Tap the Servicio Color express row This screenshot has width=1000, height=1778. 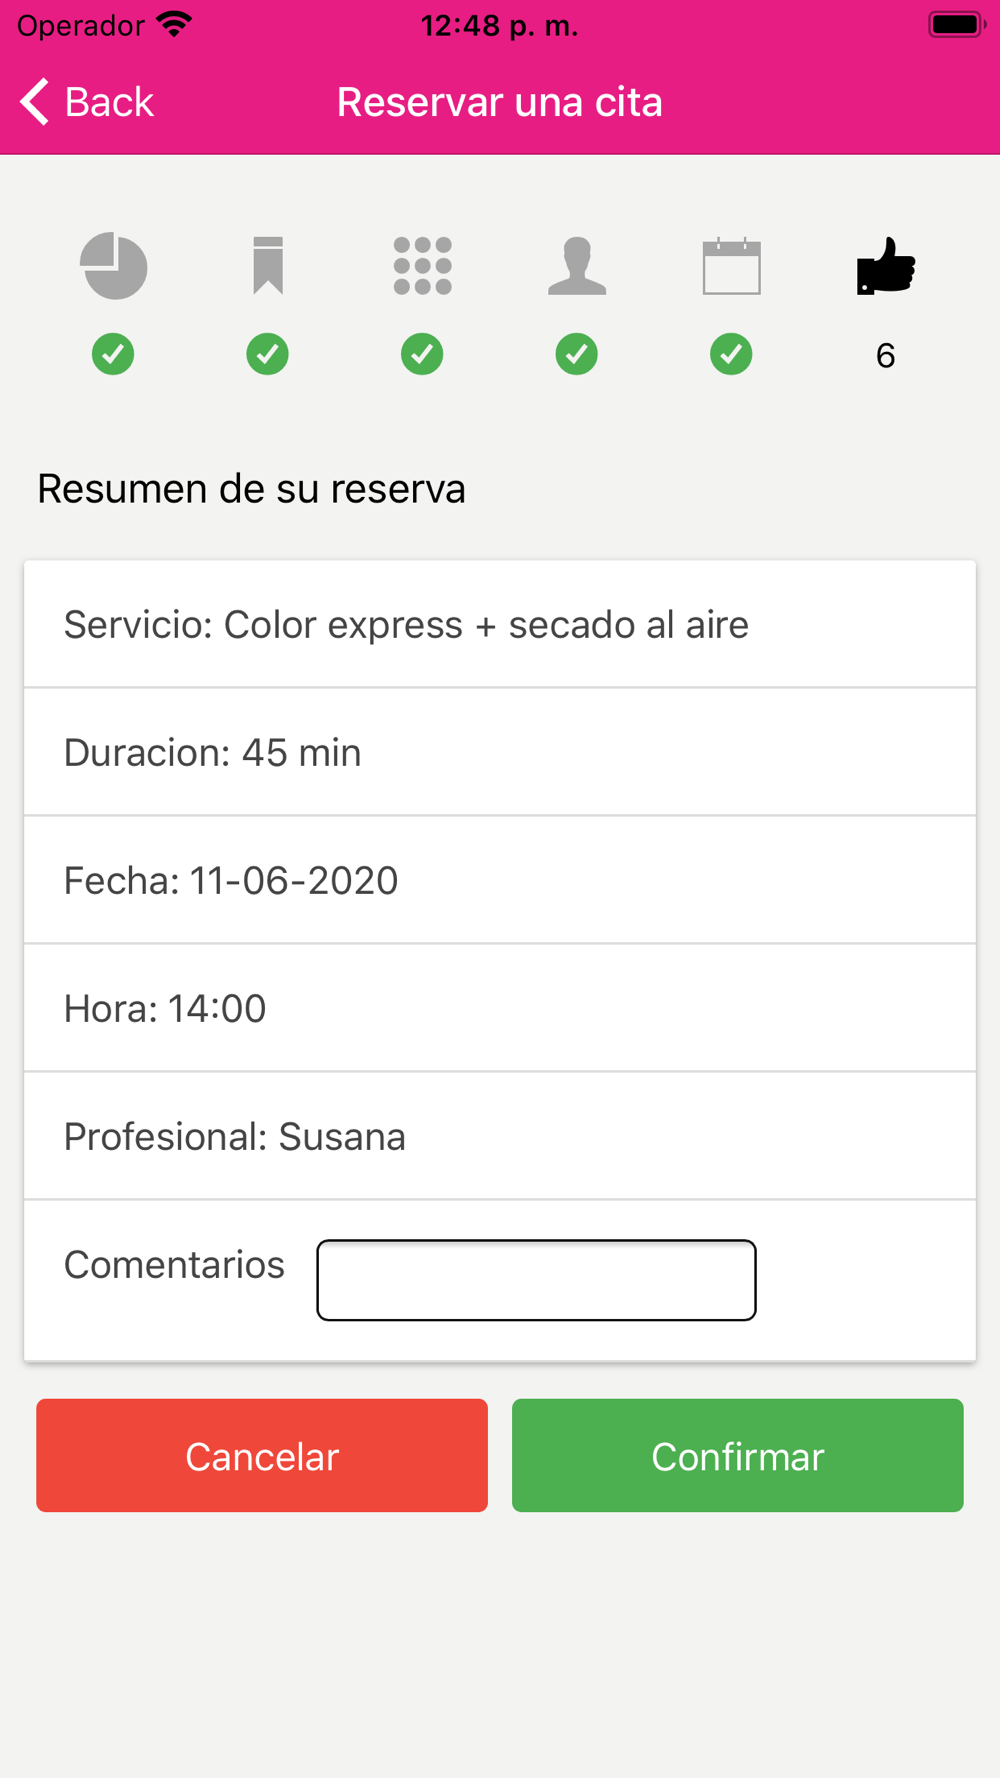[x=500, y=625]
